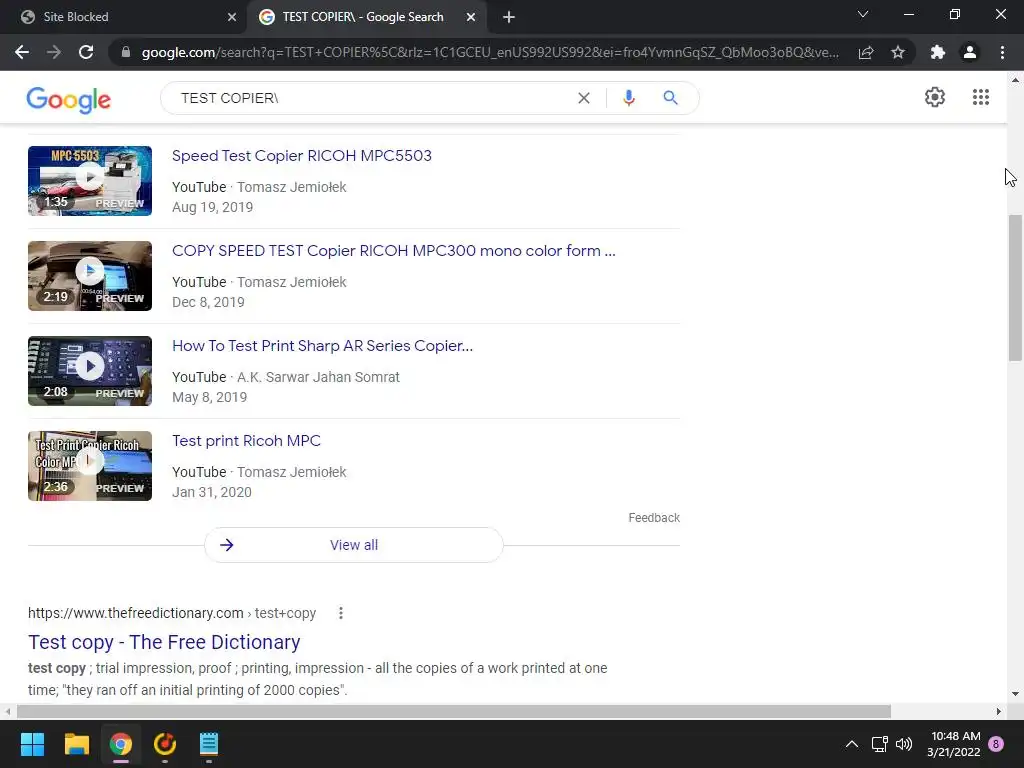Reload the Google search page
1024x768 pixels.
[86, 52]
